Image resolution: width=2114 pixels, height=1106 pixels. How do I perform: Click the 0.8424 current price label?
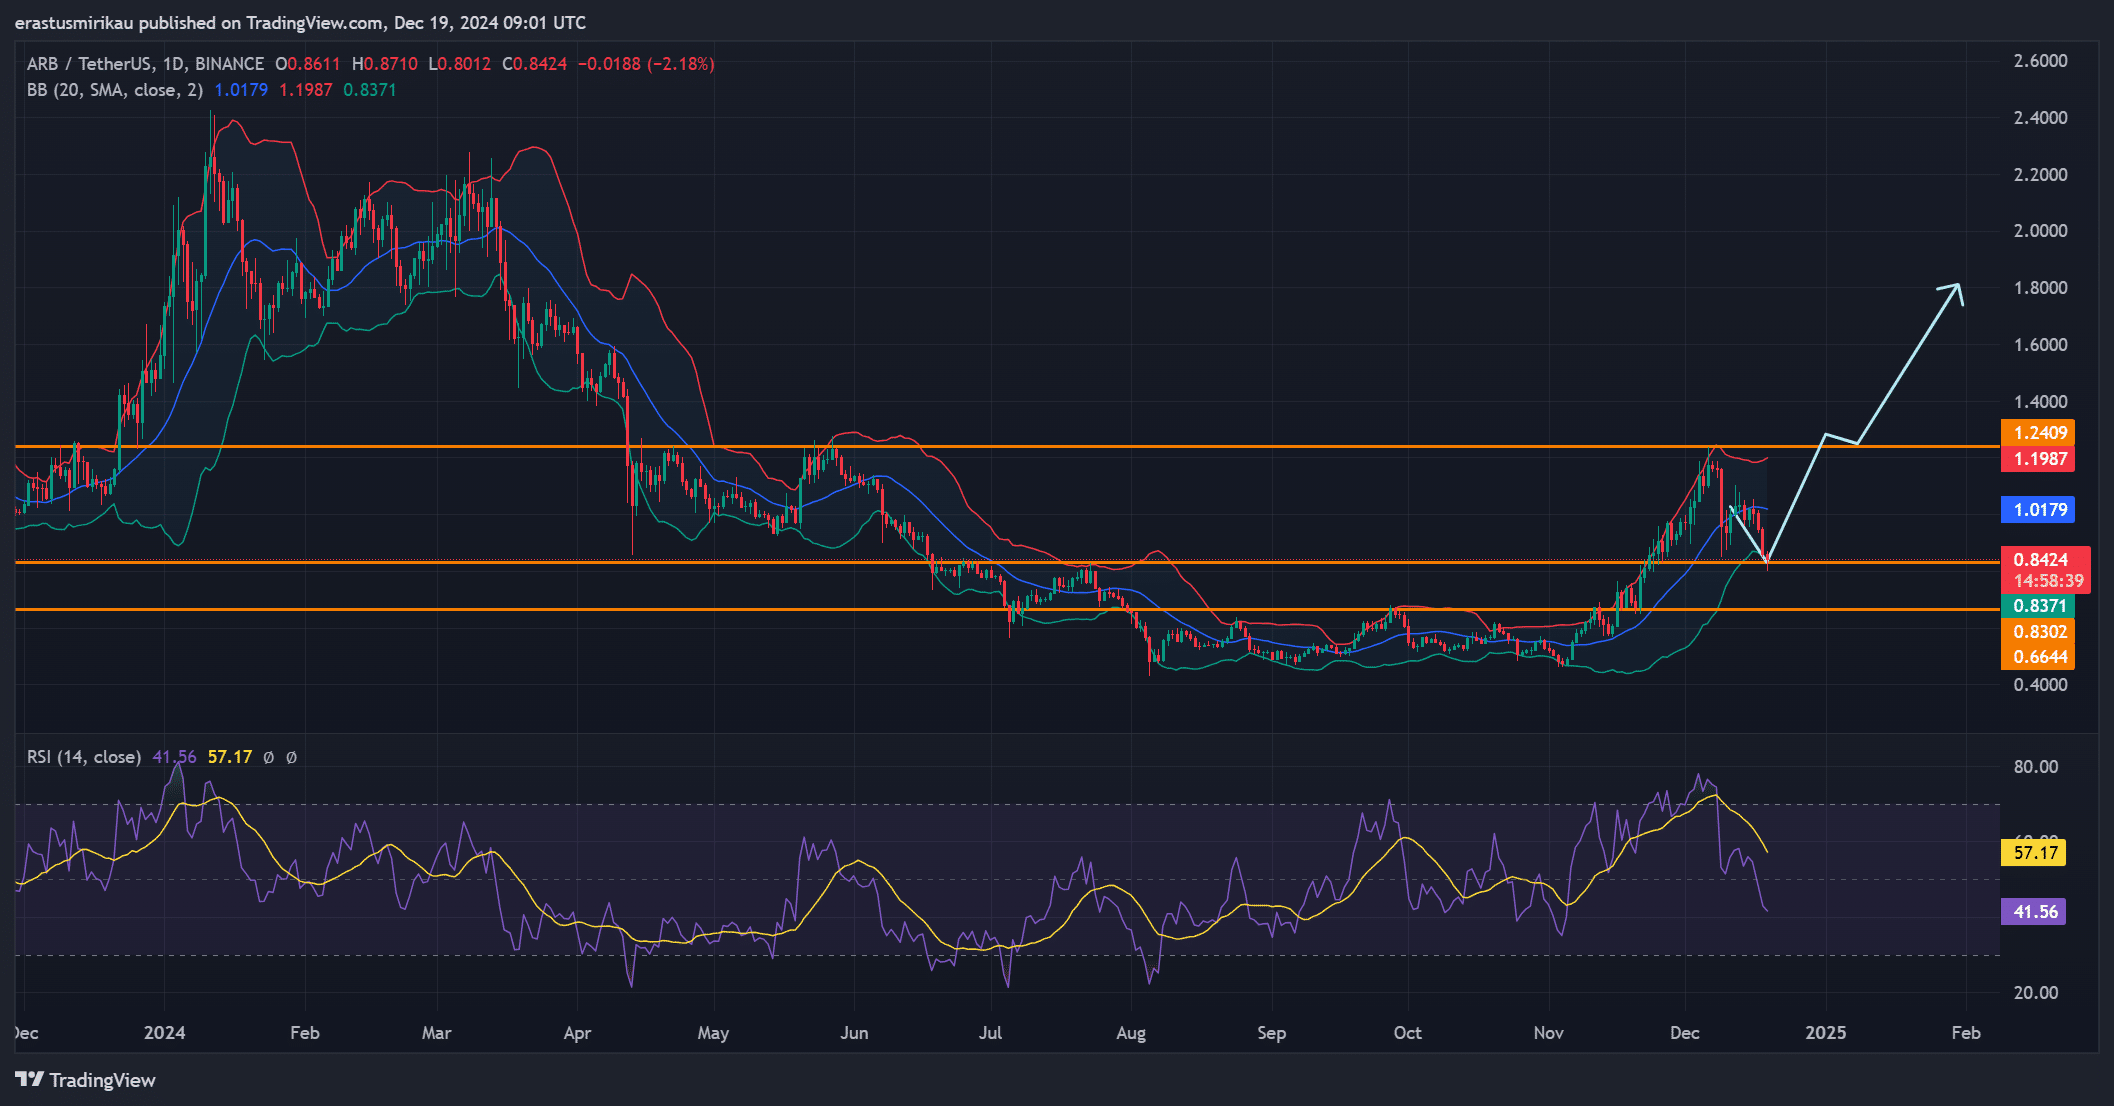[x=2040, y=560]
